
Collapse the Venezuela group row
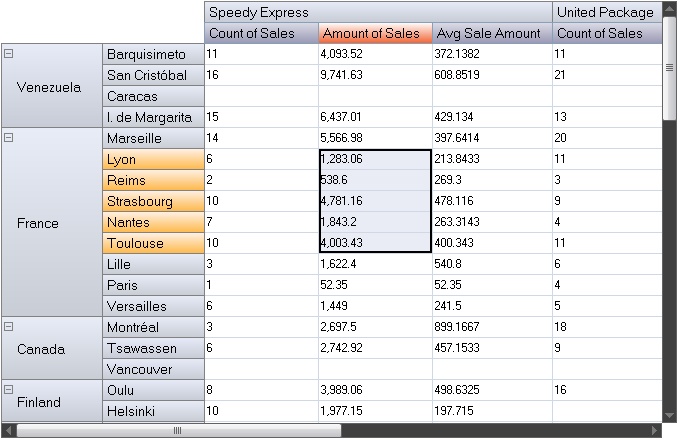click(9, 54)
